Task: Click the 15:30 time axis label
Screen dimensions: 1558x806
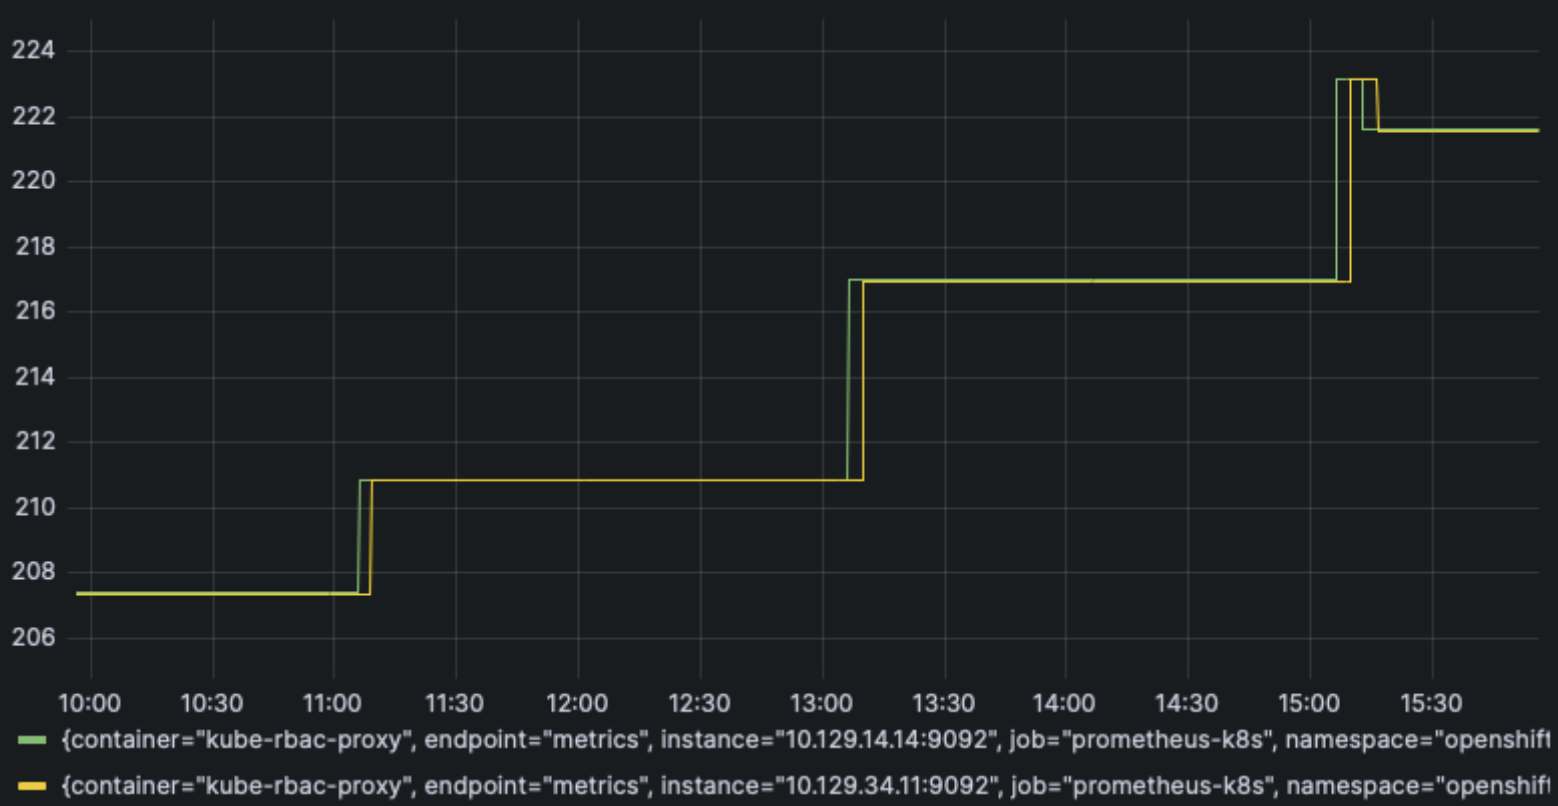Action: (x=1431, y=703)
